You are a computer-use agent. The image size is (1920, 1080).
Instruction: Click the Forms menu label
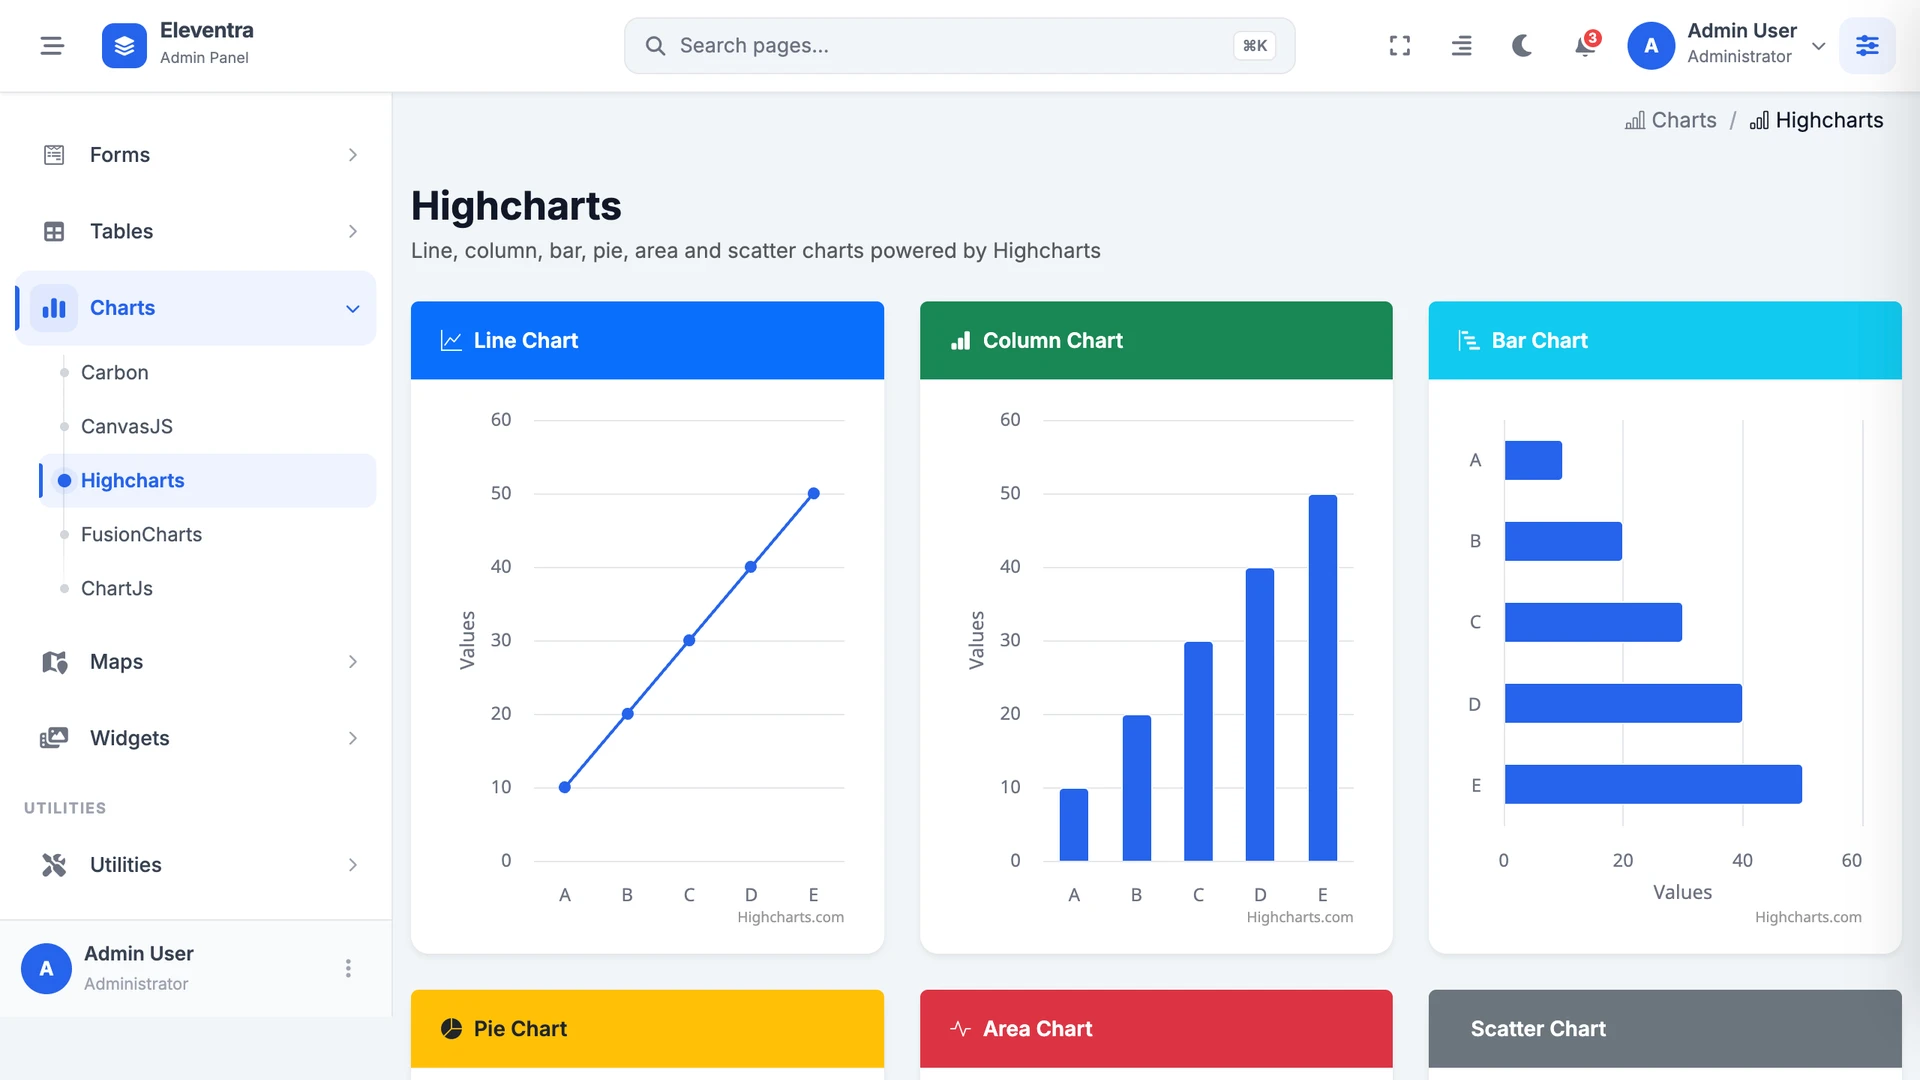120,155
